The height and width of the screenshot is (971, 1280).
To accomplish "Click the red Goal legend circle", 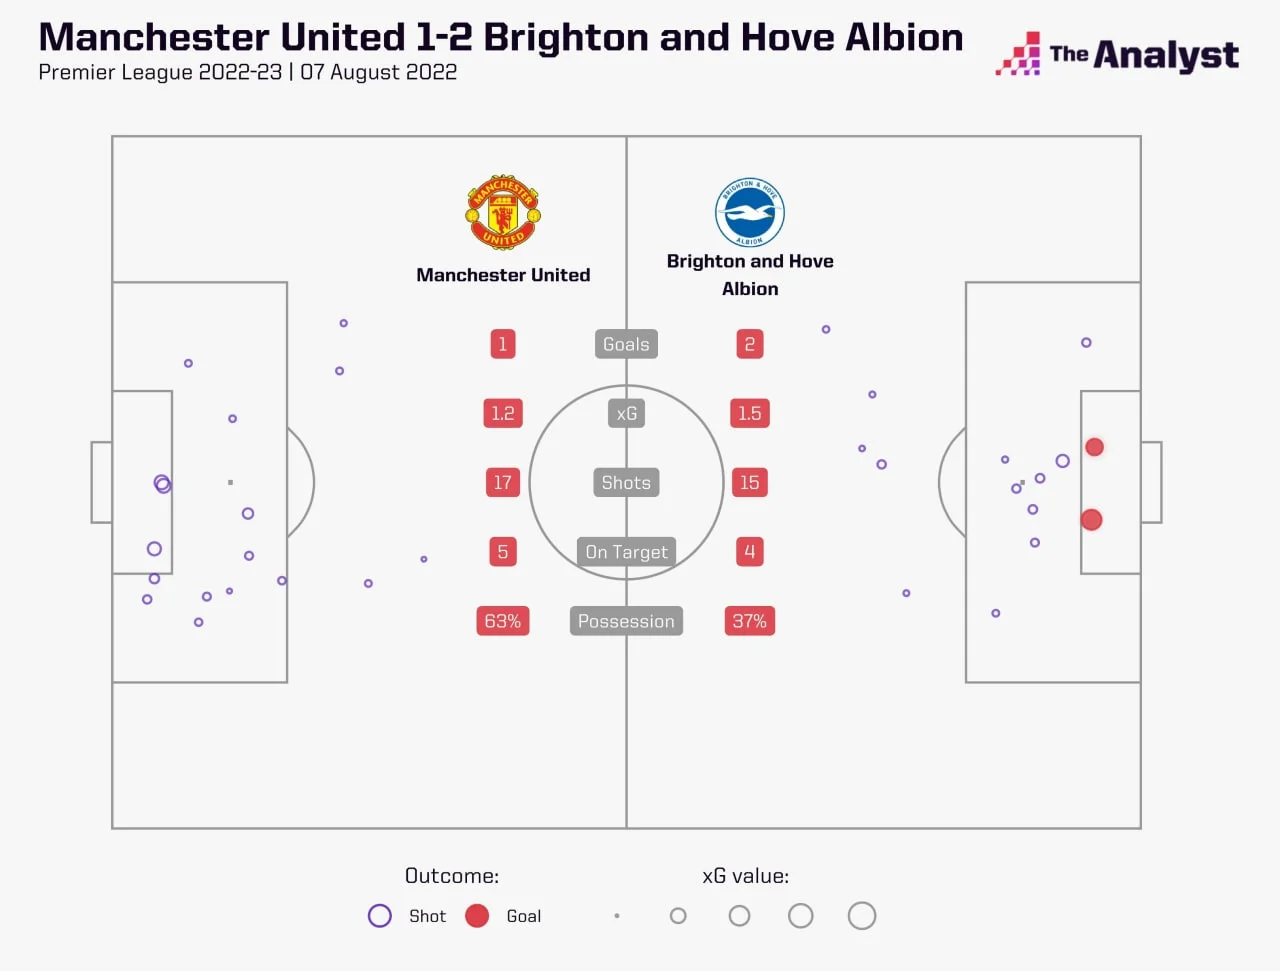I will (x=477, y=916).
